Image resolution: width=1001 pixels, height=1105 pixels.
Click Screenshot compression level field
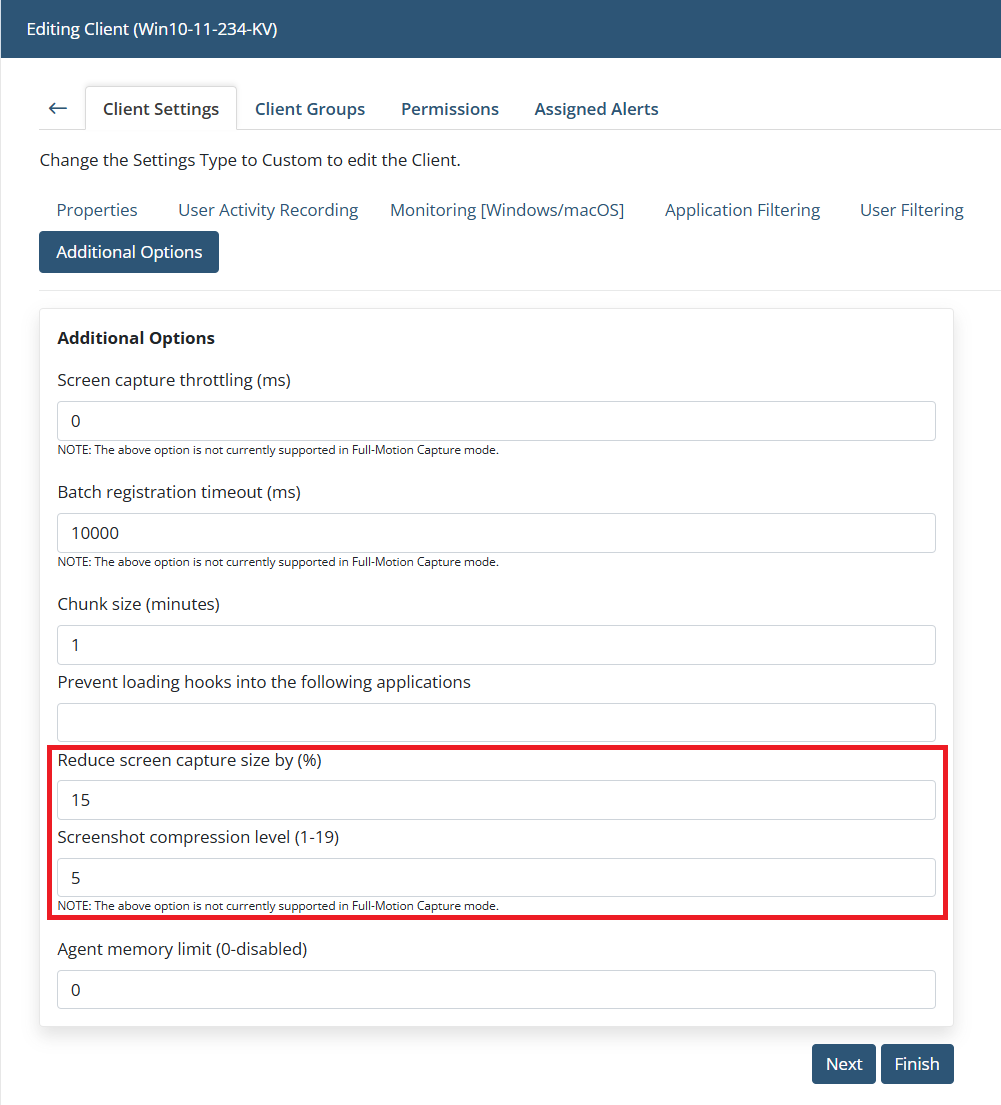[x=496, y=877]
